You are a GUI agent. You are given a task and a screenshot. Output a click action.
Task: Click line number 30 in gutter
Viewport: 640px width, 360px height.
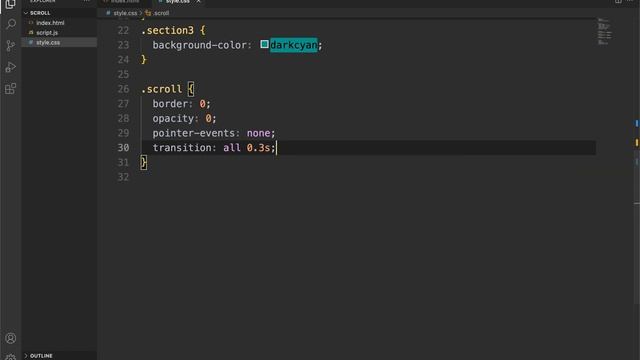click(123, 148)
